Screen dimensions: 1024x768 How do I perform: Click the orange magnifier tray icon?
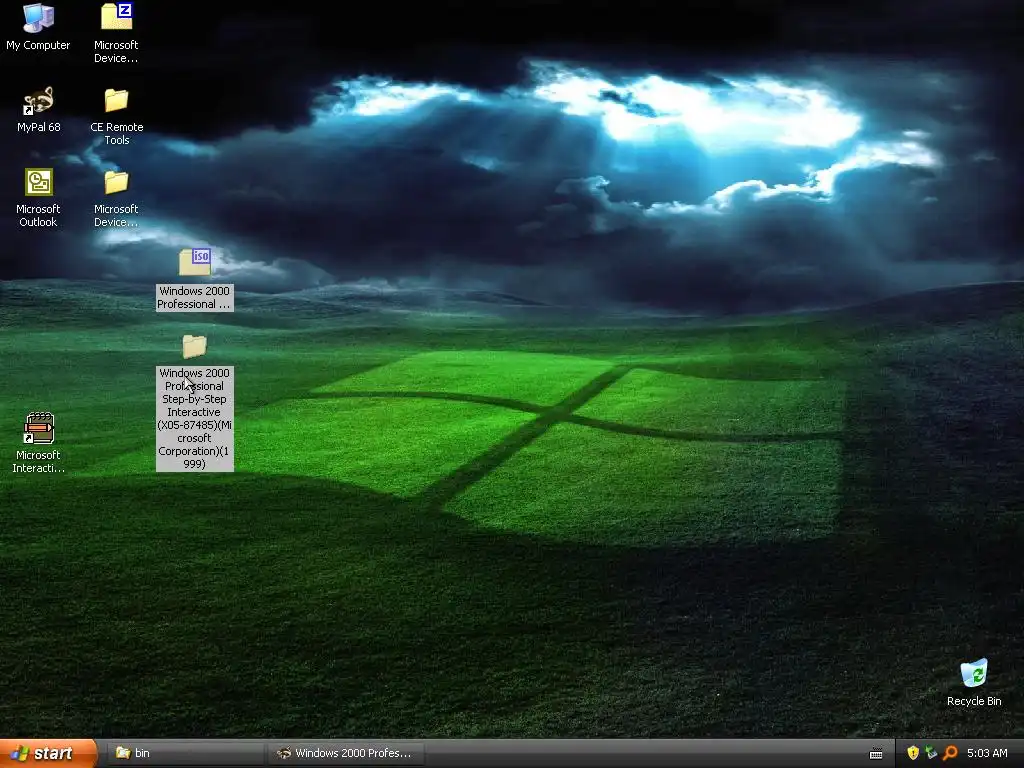point(950,753)
